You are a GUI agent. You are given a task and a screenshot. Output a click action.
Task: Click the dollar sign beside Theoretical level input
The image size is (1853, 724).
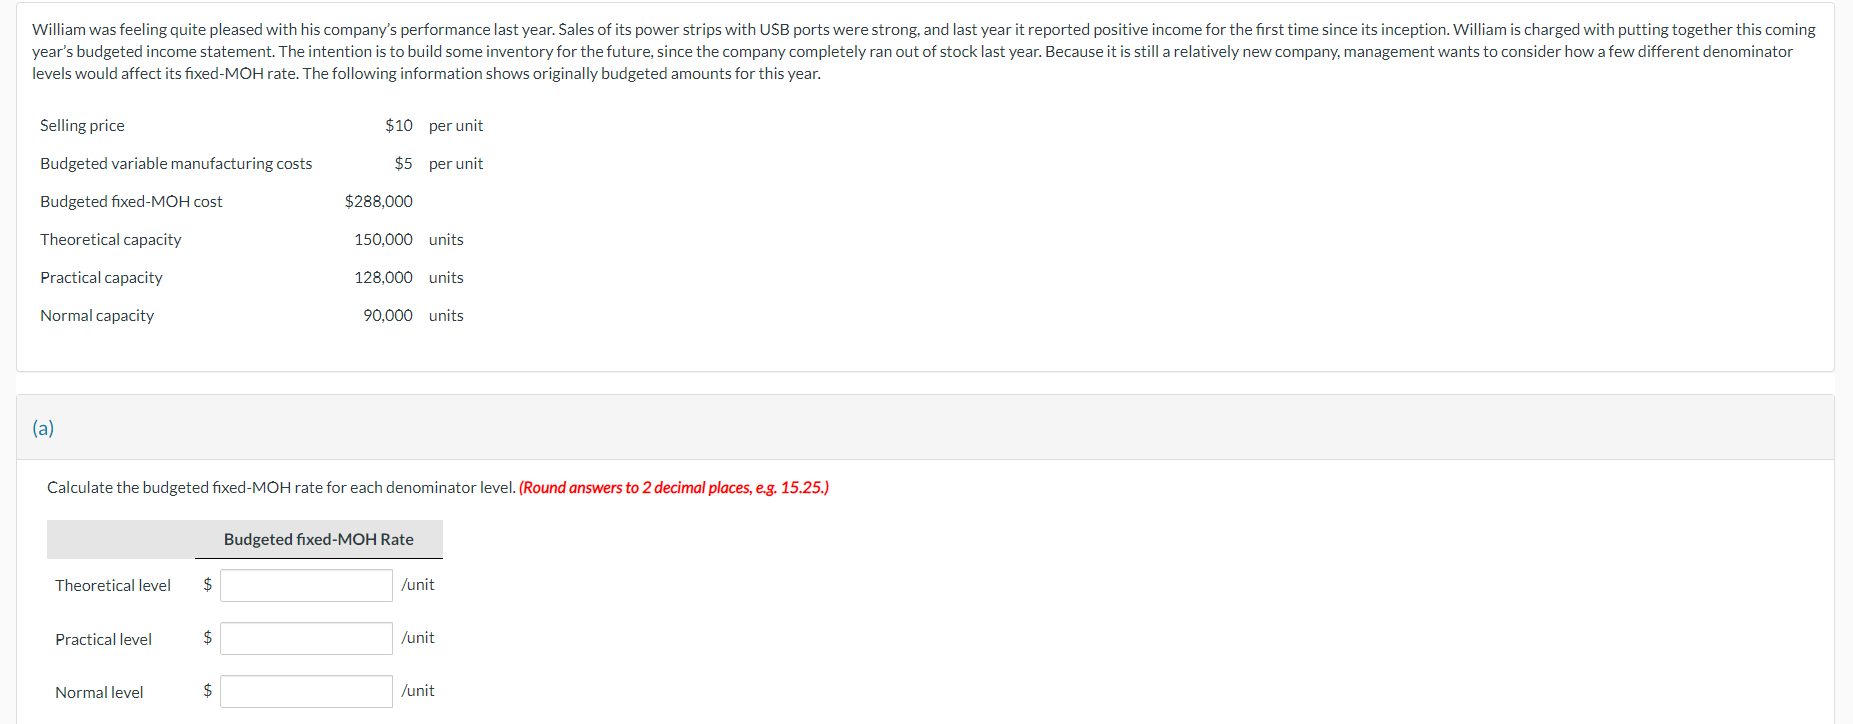coord(207,585)
